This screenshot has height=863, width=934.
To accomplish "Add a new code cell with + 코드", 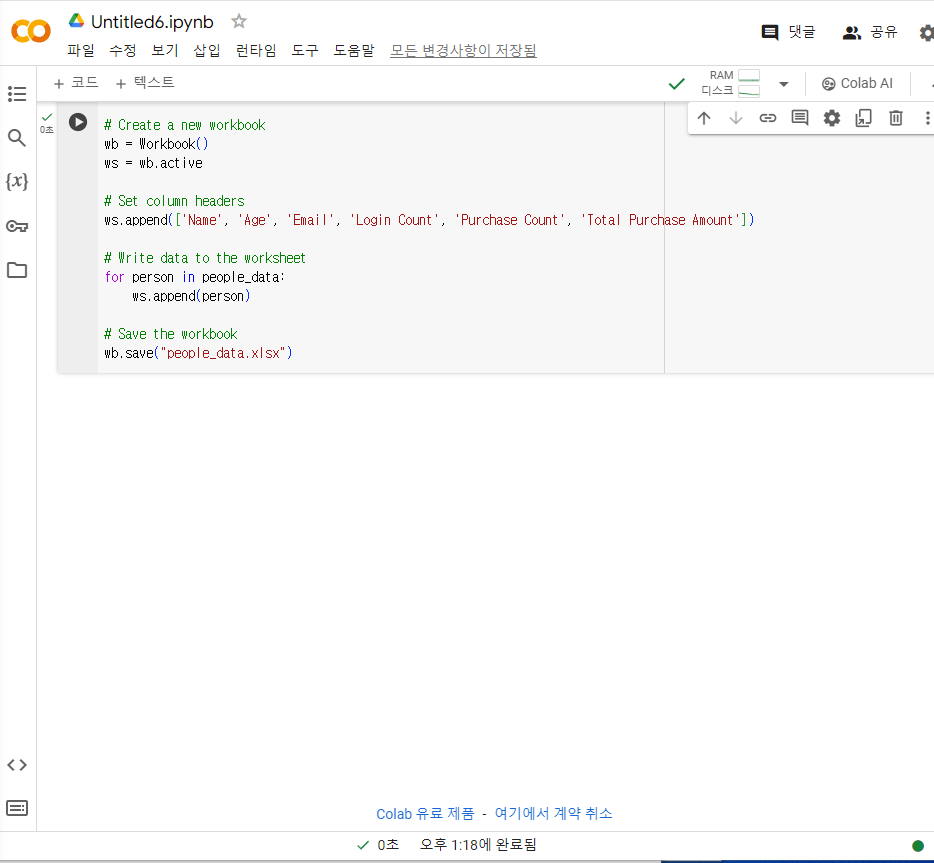I will 76,83.
